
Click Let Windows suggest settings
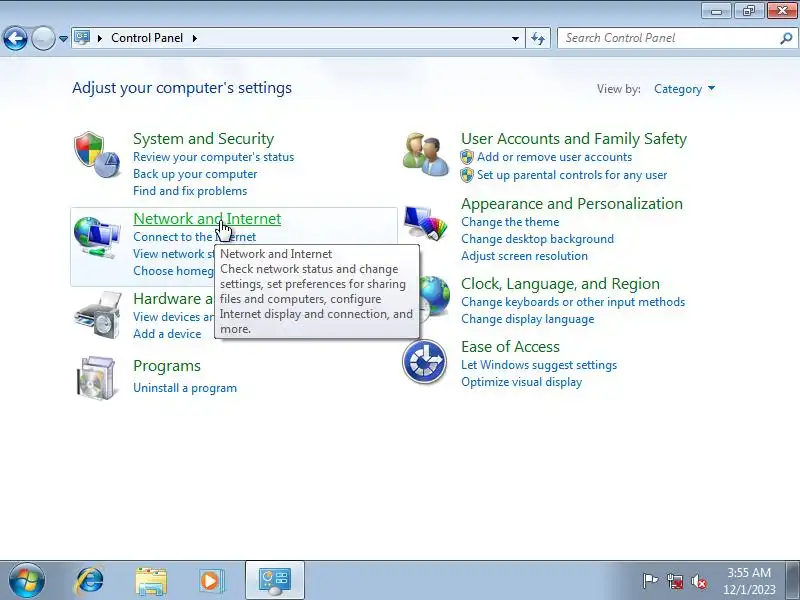click(539, 365)
